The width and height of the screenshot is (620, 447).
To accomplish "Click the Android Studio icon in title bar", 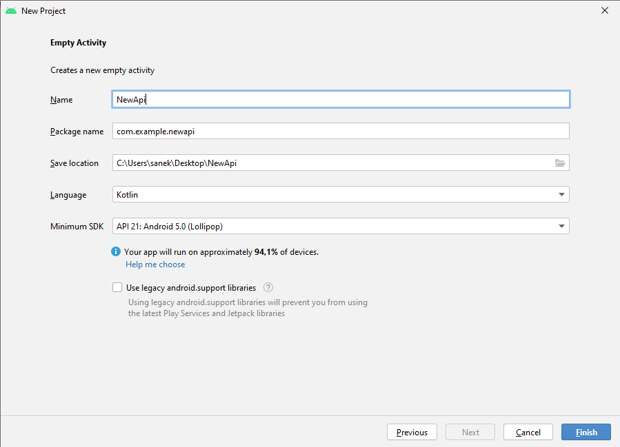I will point(10,10).
